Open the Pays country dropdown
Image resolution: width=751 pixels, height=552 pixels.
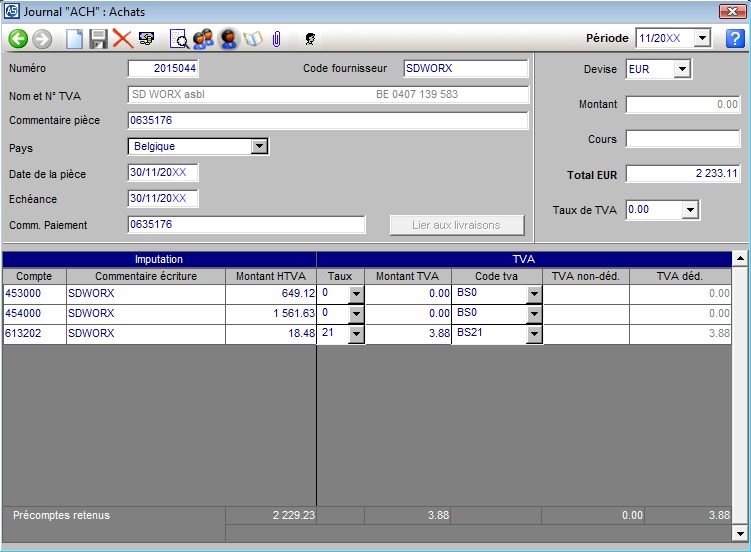click(x=259, y=146)
